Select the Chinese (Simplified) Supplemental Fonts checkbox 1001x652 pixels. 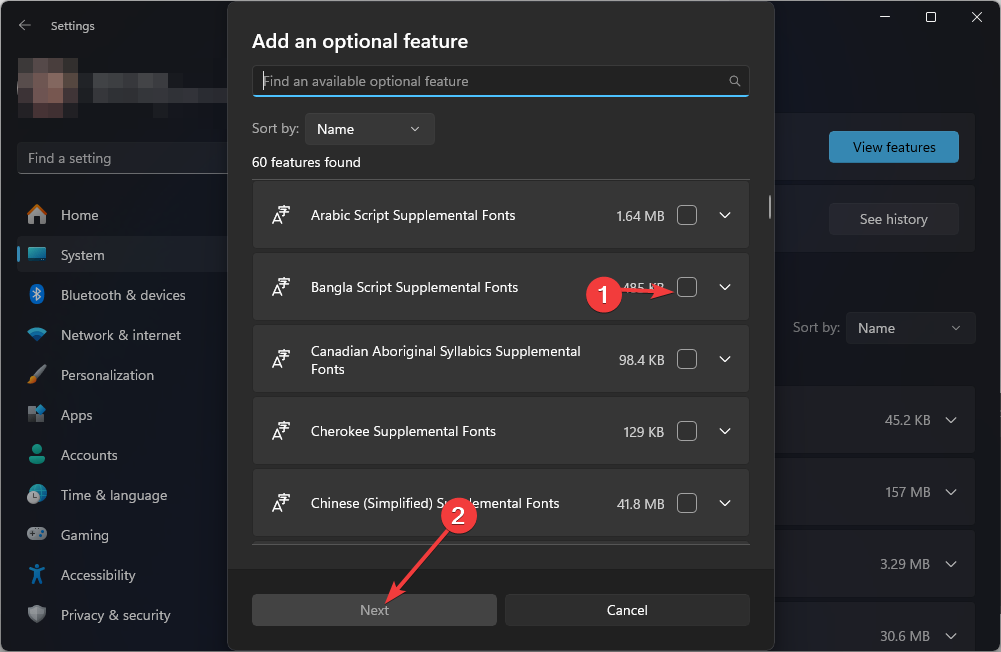[687, 503]
